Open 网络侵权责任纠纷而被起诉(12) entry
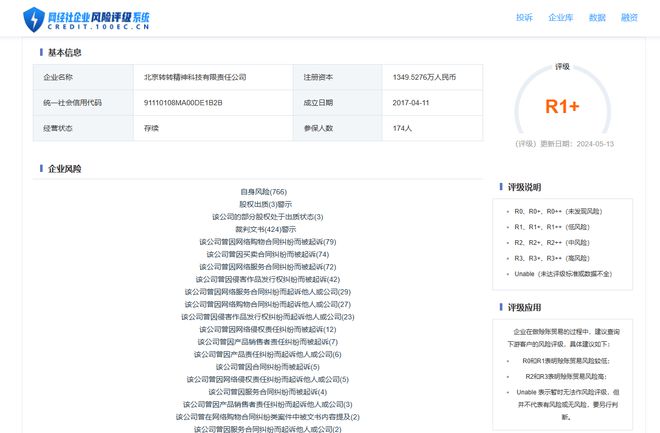Viewport: 660px width, 433px height. coord(268,329)
